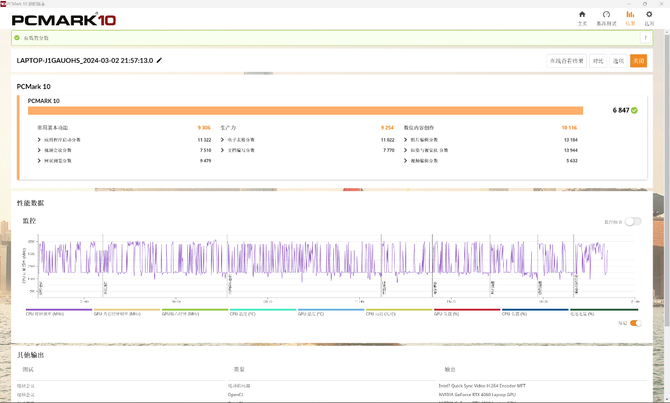Toggle the red GPU load legend
Screen dimensions: 670x403
pyautogui.click(x=467, y=312)
